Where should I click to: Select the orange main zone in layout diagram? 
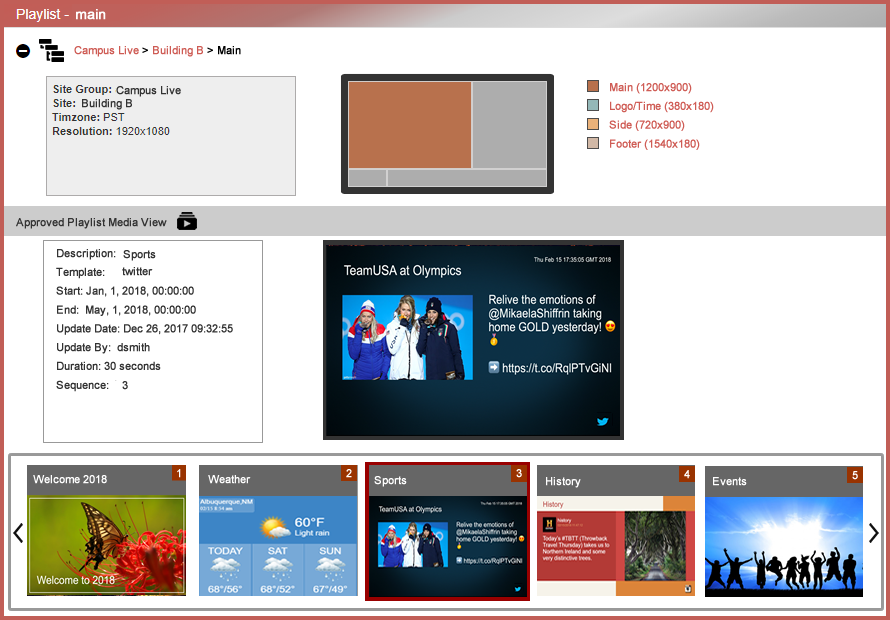click(410, 125)
